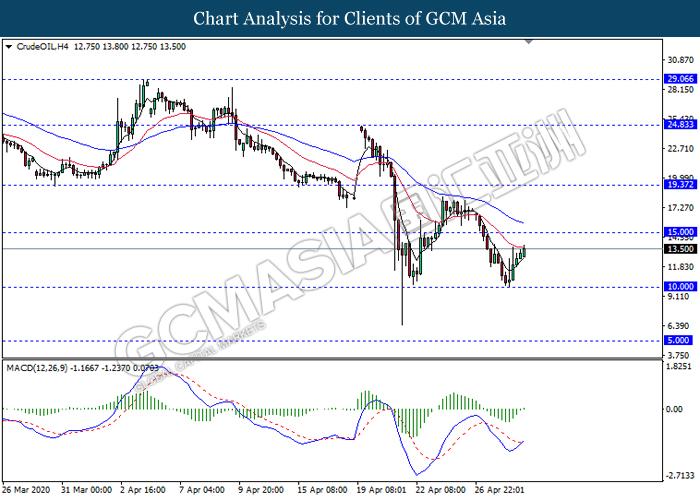Click the chart shift marker triangle at top
Screen dimensions: 700x500
[529, 42]
